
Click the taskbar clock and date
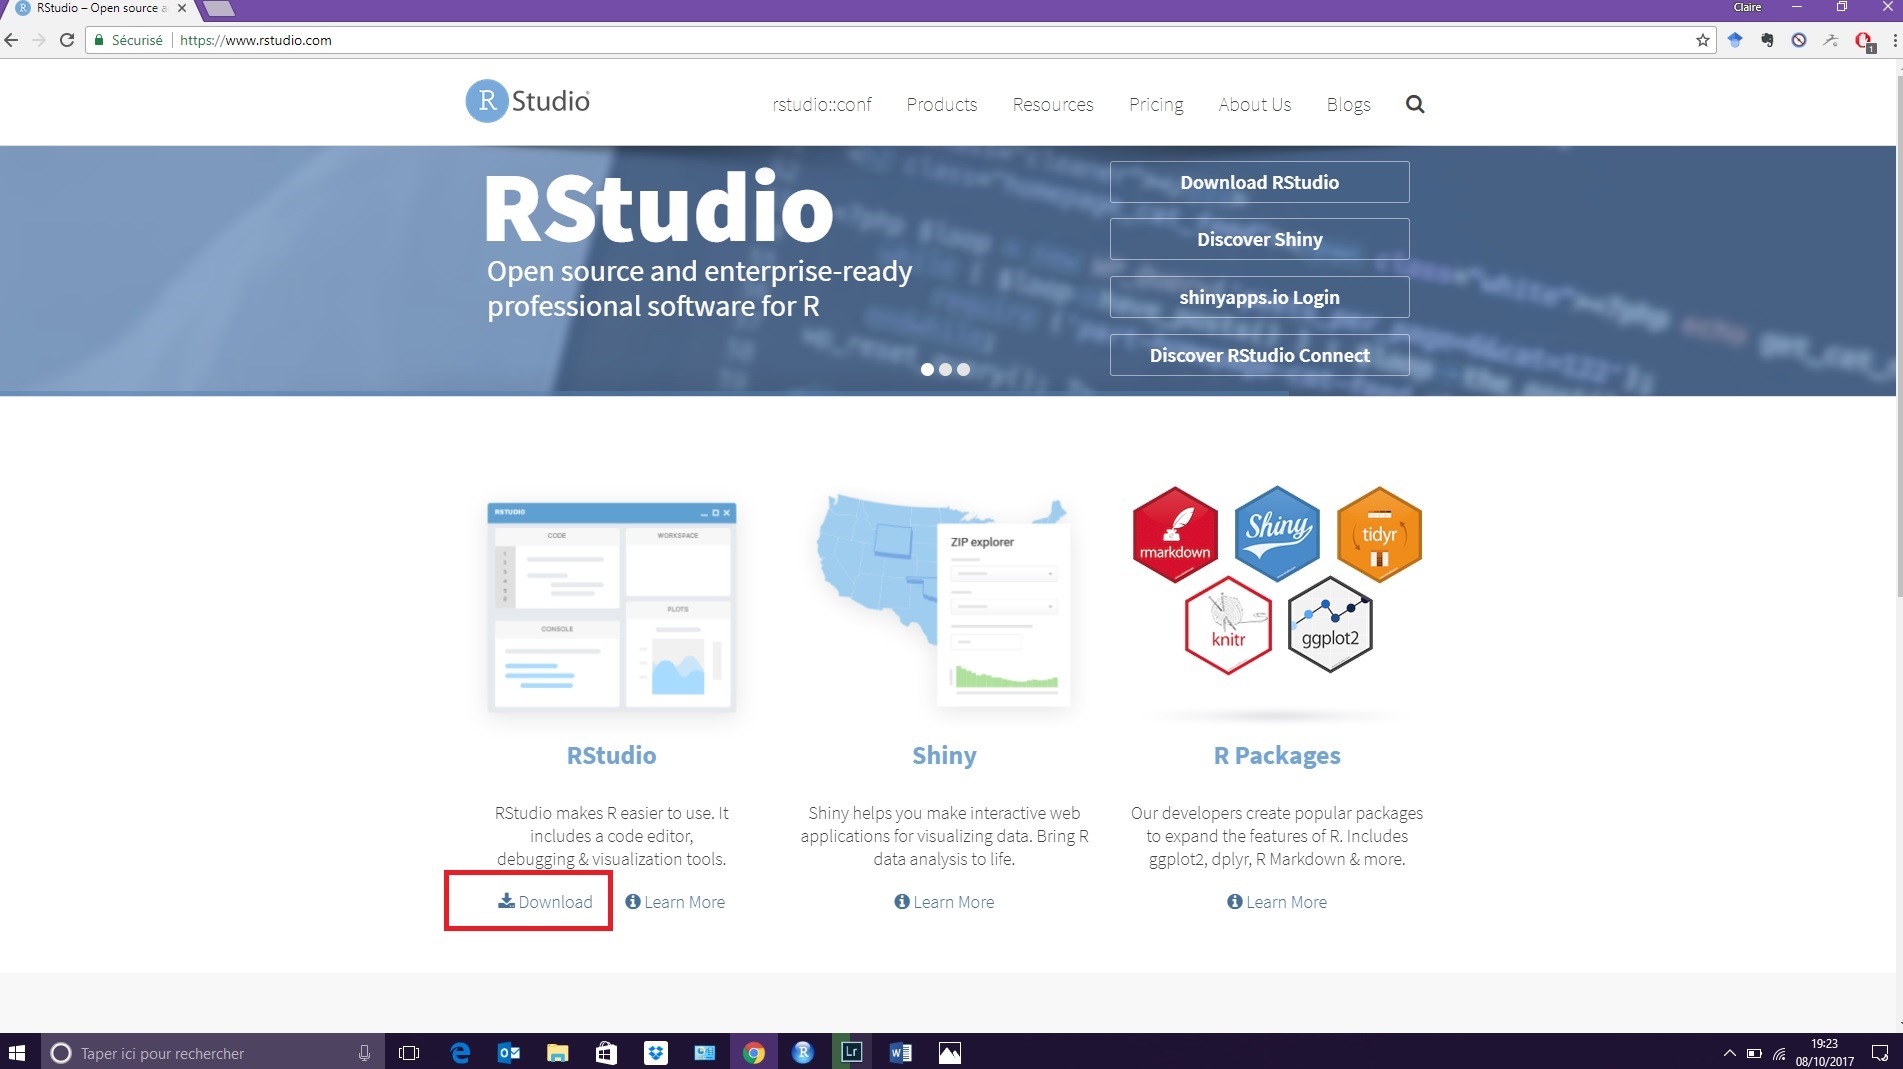pos(1824,1052)
